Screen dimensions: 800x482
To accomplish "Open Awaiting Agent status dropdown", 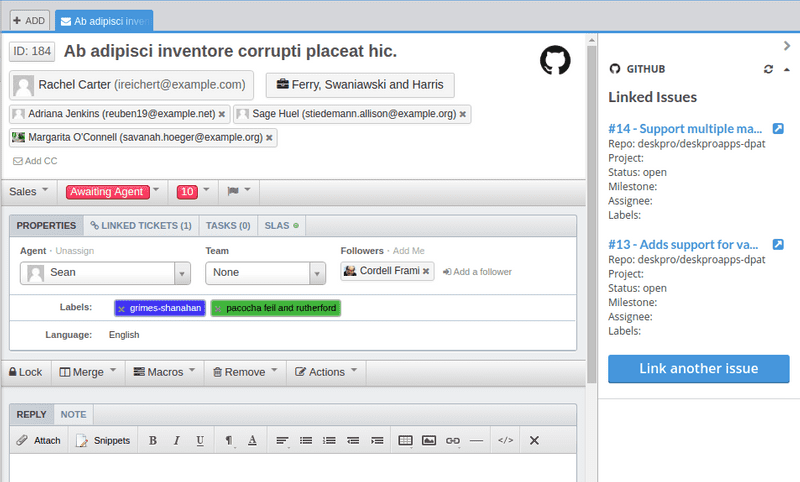I will coord(113,192).
